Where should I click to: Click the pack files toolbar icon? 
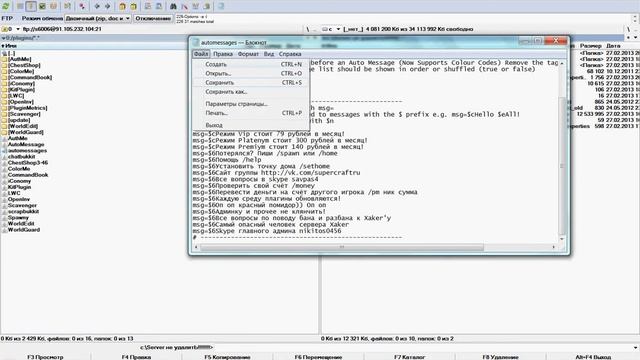point(122,6)
